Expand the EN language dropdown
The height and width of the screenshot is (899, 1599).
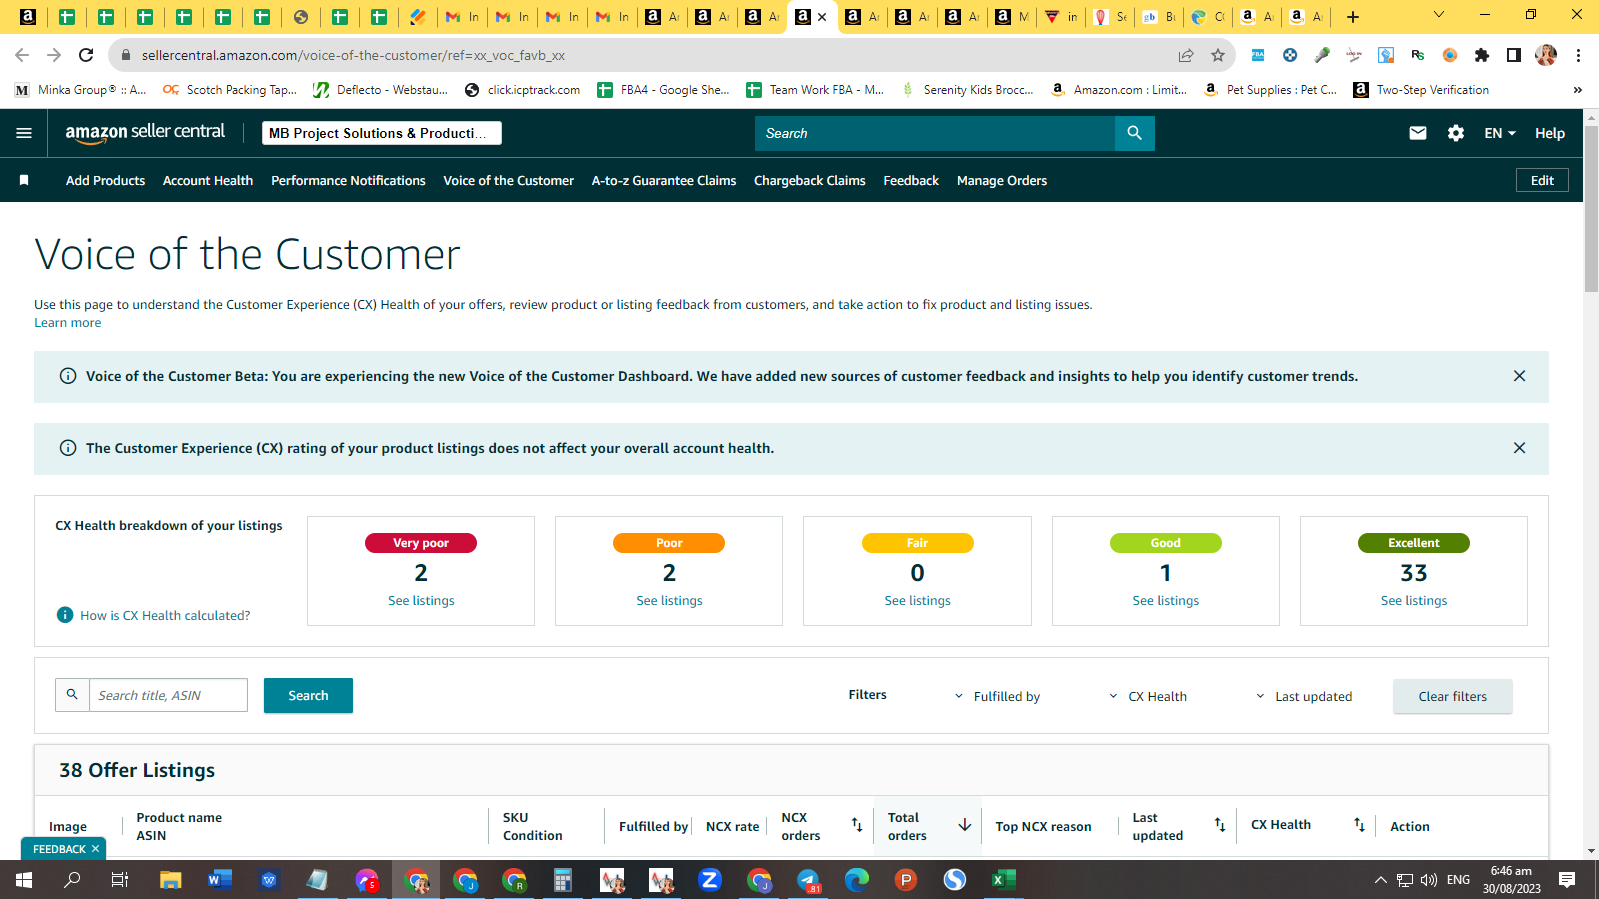[1500, 133]
